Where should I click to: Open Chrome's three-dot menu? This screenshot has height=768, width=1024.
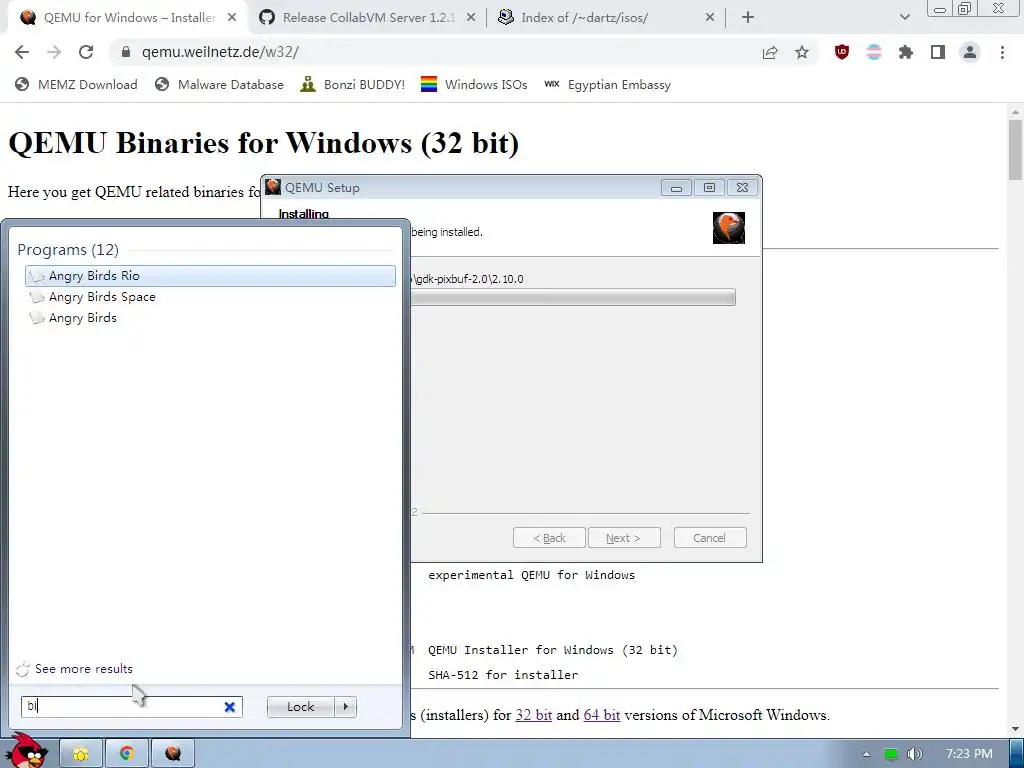pyautogui.click(x=1002, y=52)
